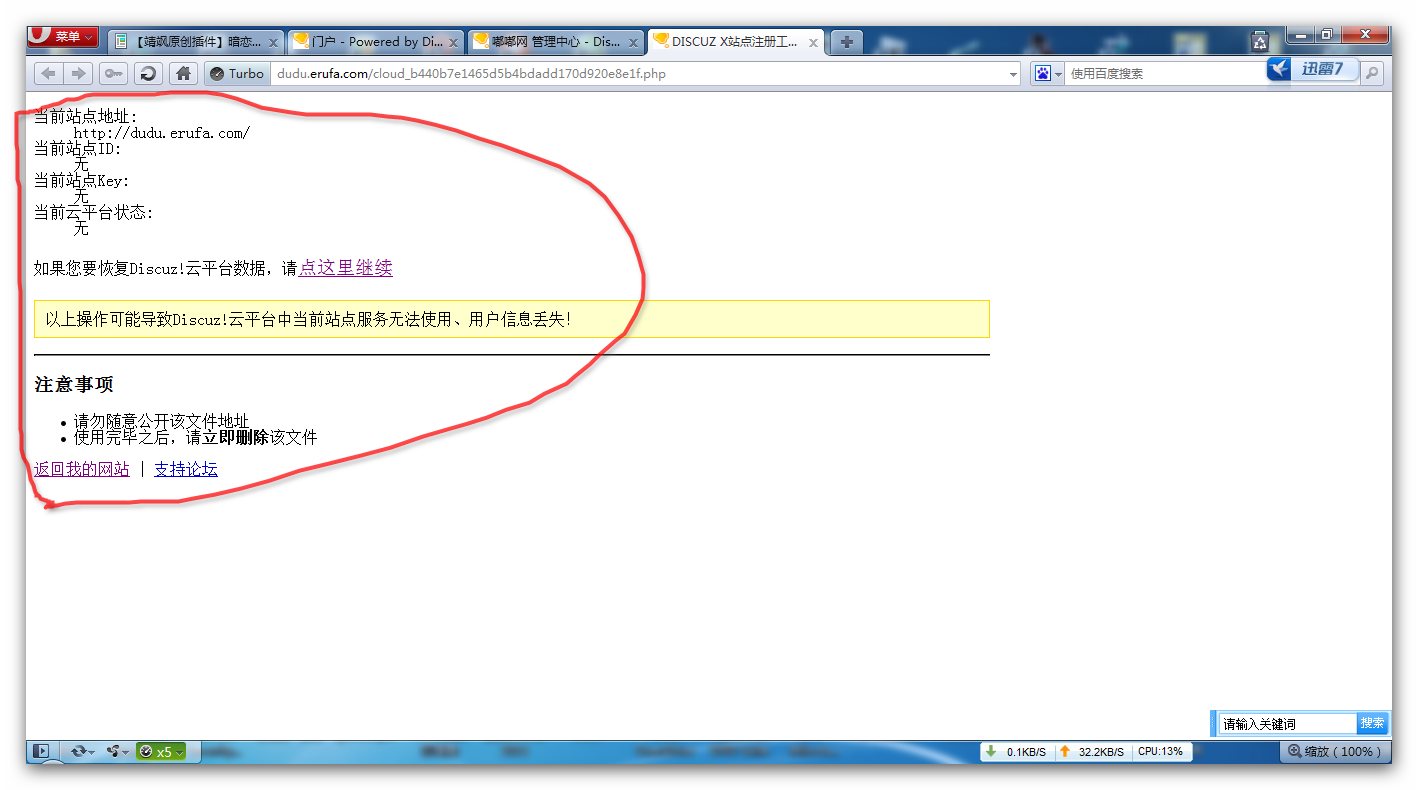Click the 当前云平台状态: label

(94, 213)
